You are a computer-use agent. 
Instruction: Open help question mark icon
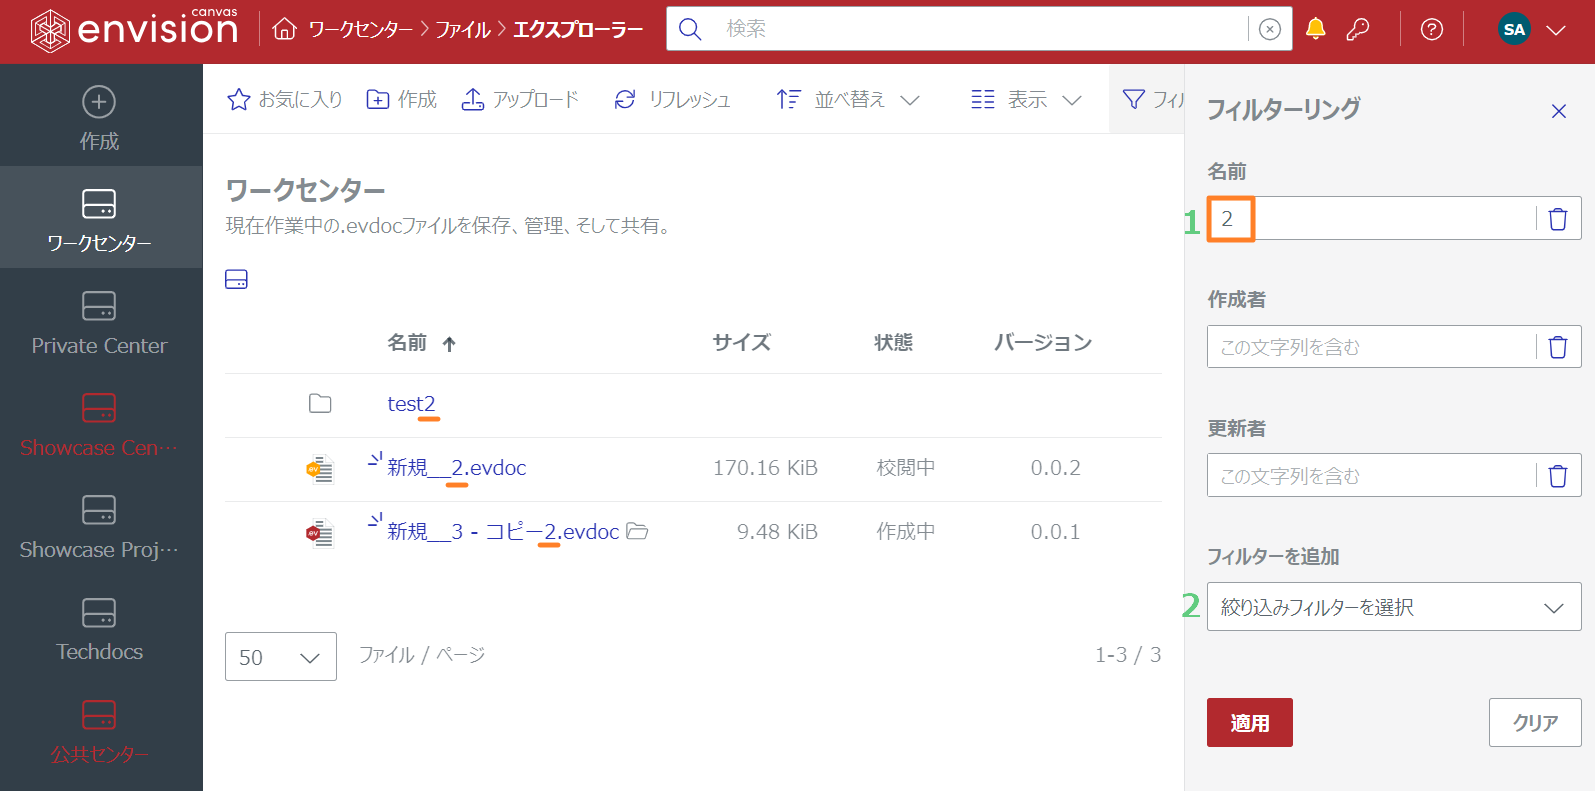pos(1432,29)
